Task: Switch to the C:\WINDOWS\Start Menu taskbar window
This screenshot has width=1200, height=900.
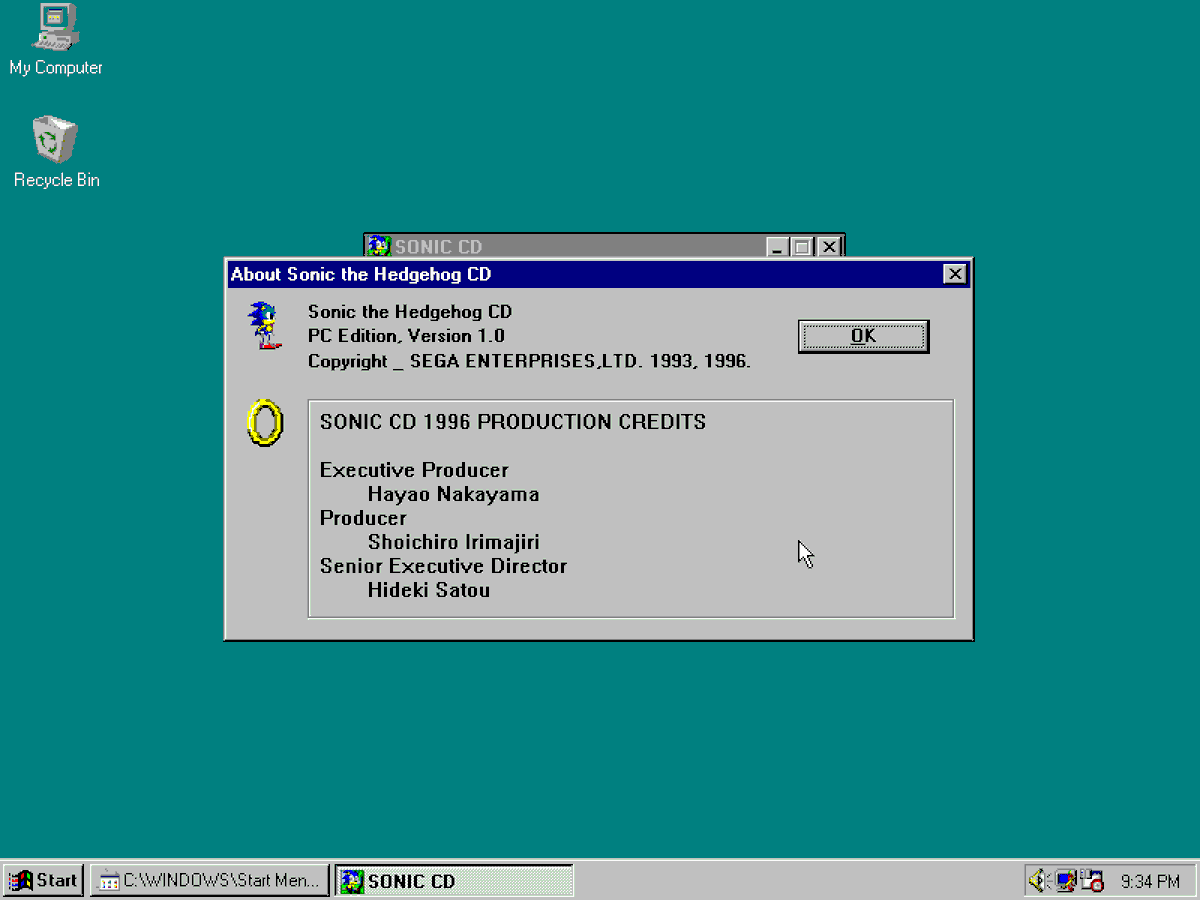Action: click(210, 880)
